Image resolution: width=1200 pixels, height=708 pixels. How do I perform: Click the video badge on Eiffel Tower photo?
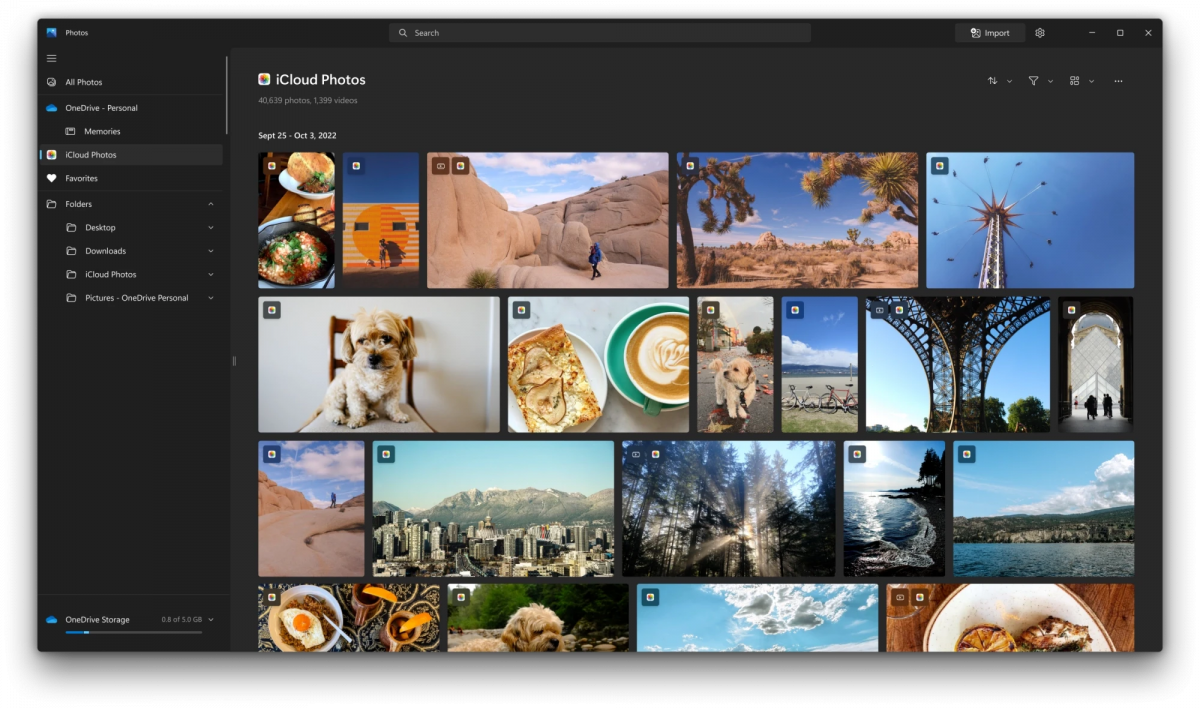coord(880,310)
